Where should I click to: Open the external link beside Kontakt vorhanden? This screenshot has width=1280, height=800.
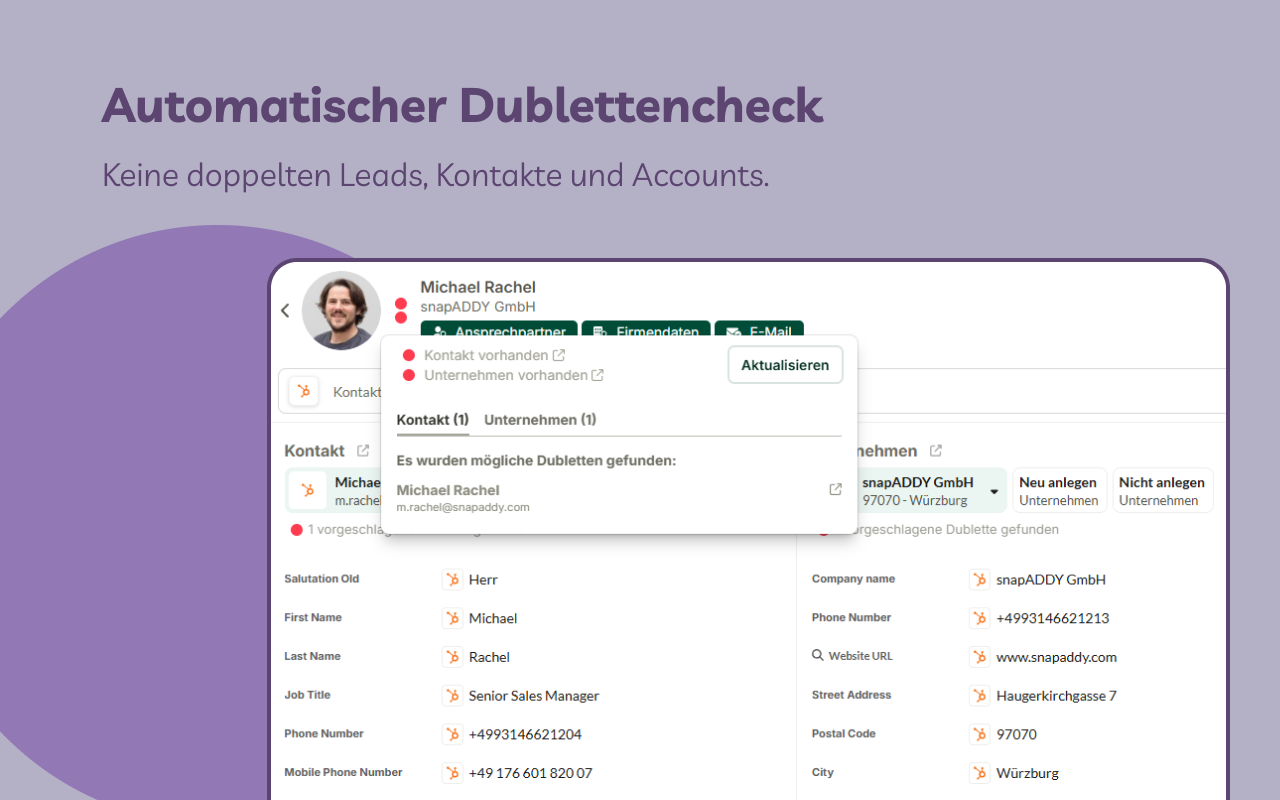559,355
